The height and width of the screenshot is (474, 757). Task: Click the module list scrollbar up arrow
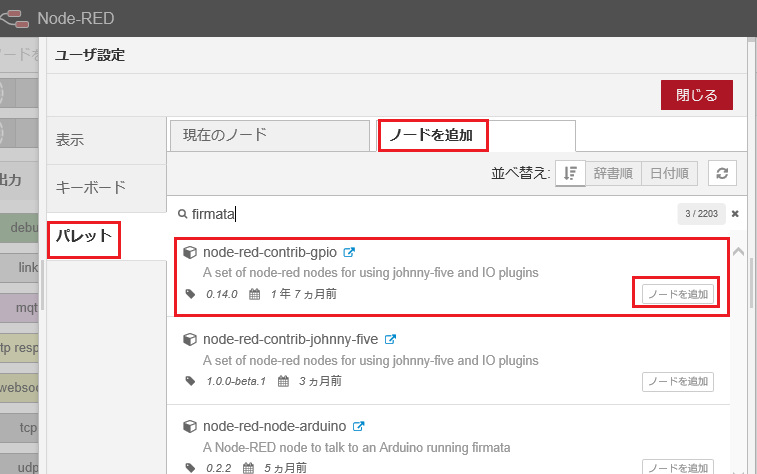click(739, 251)
